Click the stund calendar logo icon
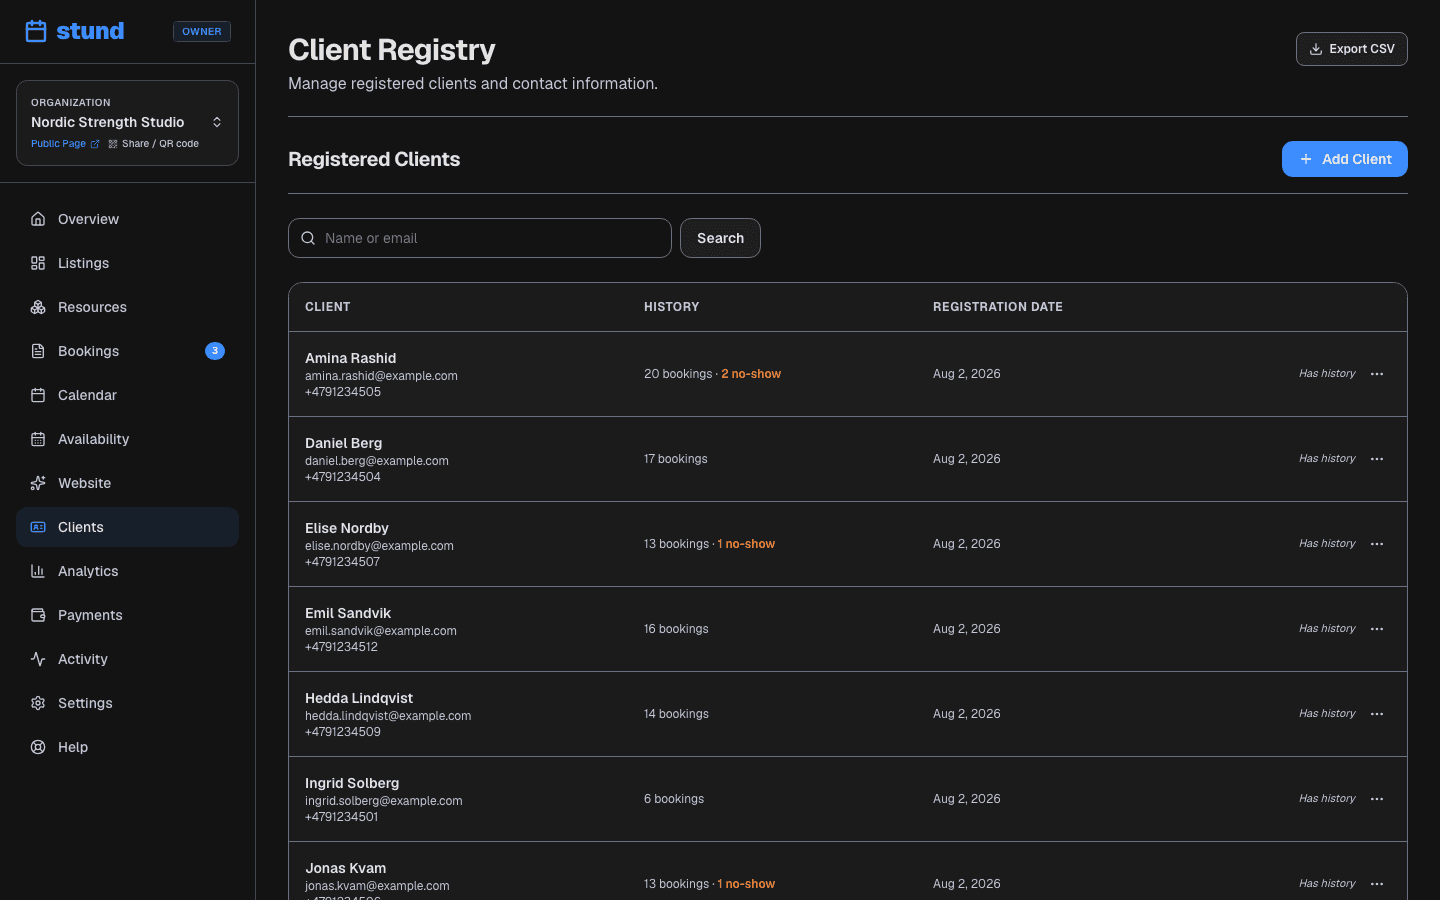Image resolution: width=1440 pixels, height=900 pixels. coord(36,31)
